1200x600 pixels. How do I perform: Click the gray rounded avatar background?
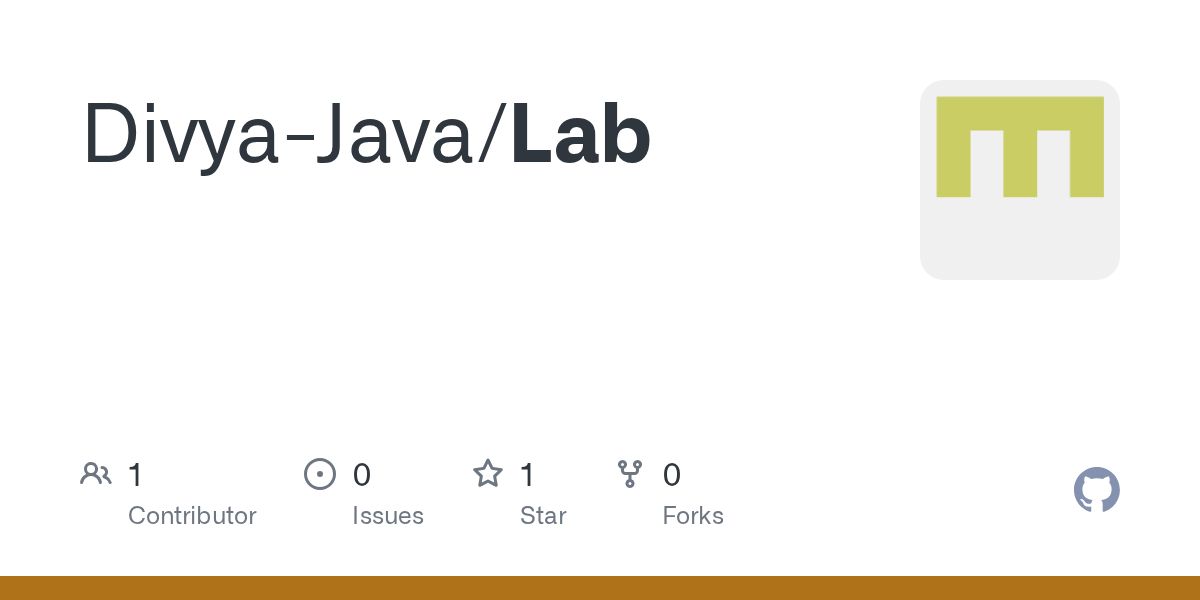(1020, 240)
